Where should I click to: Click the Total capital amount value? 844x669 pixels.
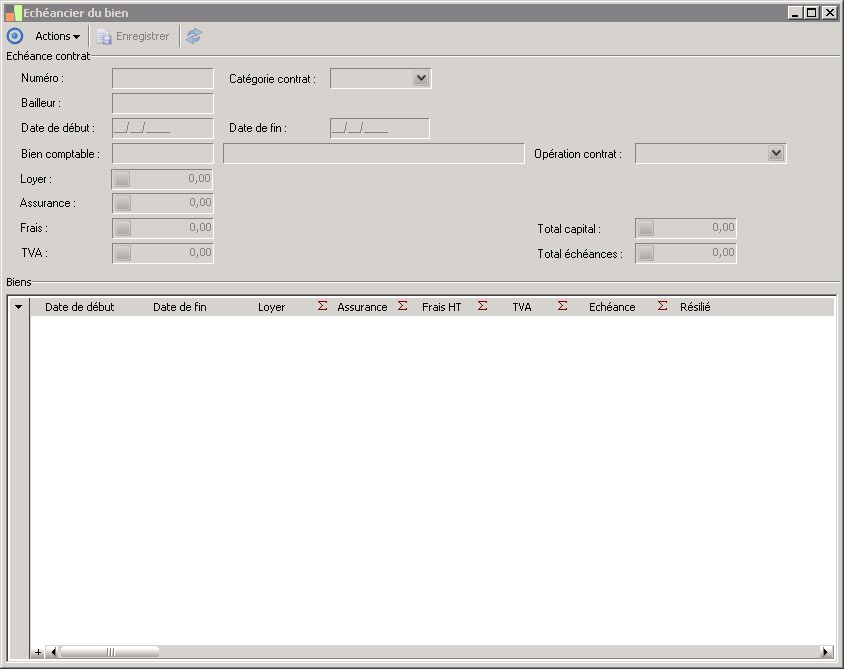pos(723,228)
